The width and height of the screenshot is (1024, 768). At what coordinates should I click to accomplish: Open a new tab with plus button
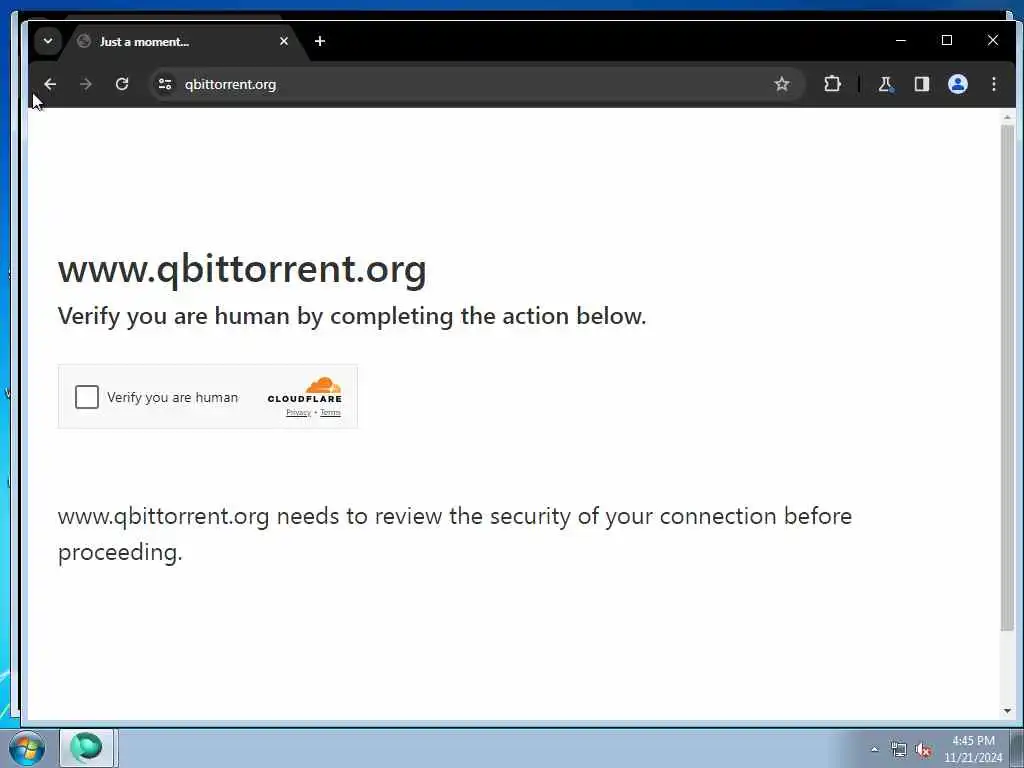(320, 41)
